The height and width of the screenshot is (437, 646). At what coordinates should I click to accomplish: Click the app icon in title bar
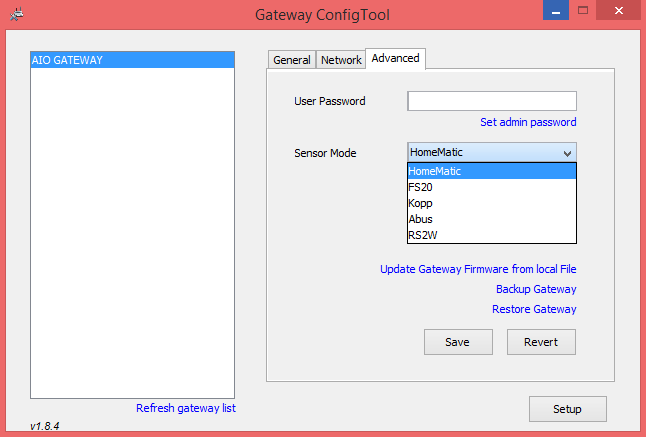pyautogui.click(x=17, y=16)
